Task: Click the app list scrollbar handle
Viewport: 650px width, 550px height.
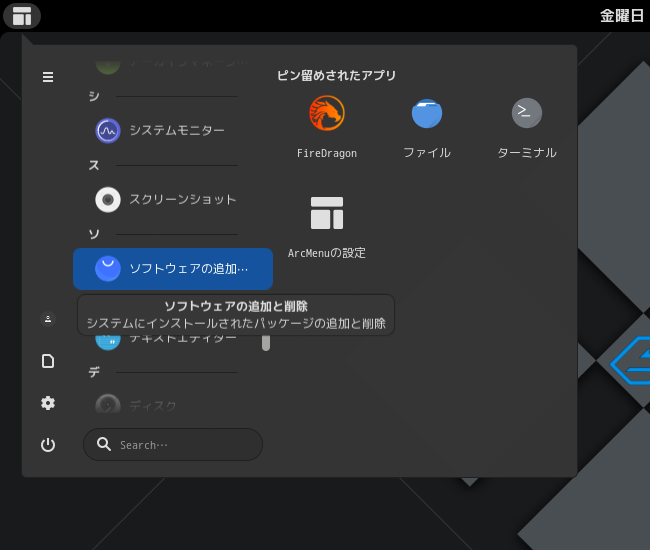Action: 266,342
